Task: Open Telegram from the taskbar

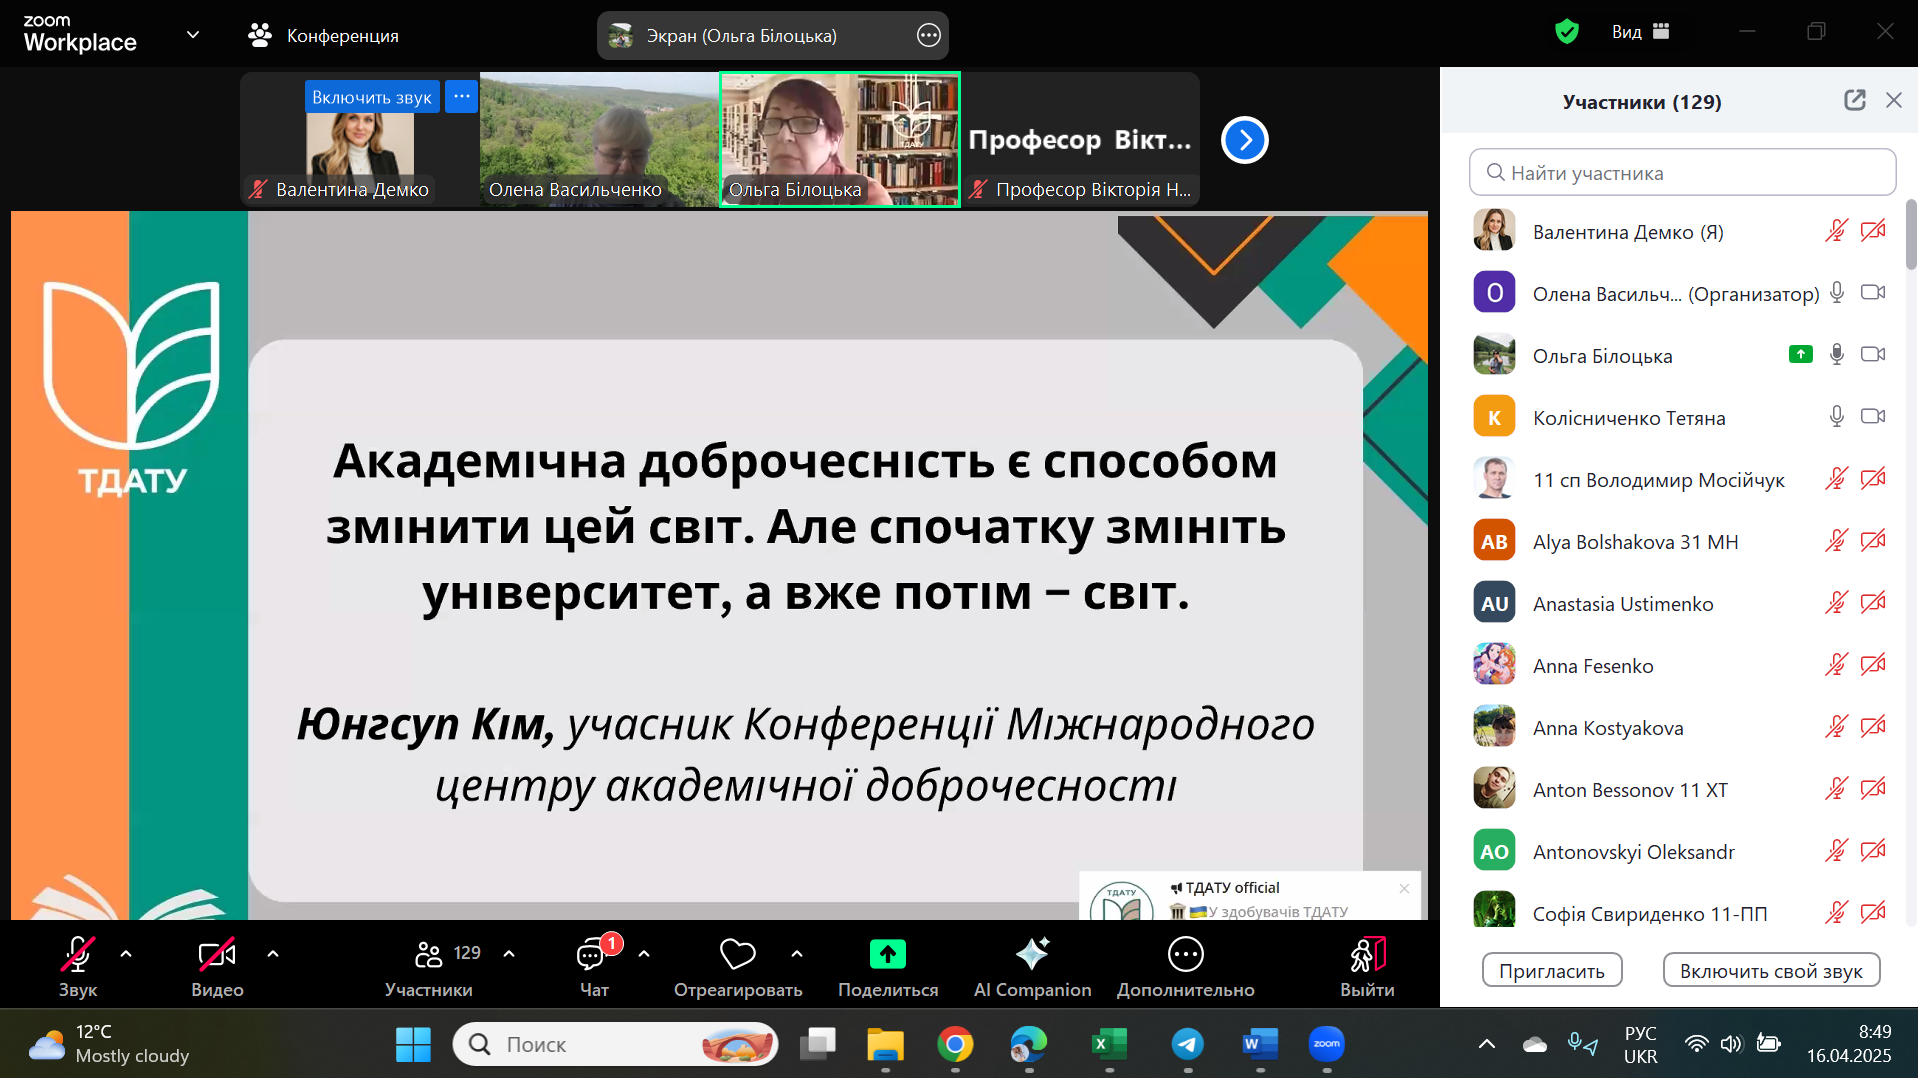Action: (x=1187, y=1045)
